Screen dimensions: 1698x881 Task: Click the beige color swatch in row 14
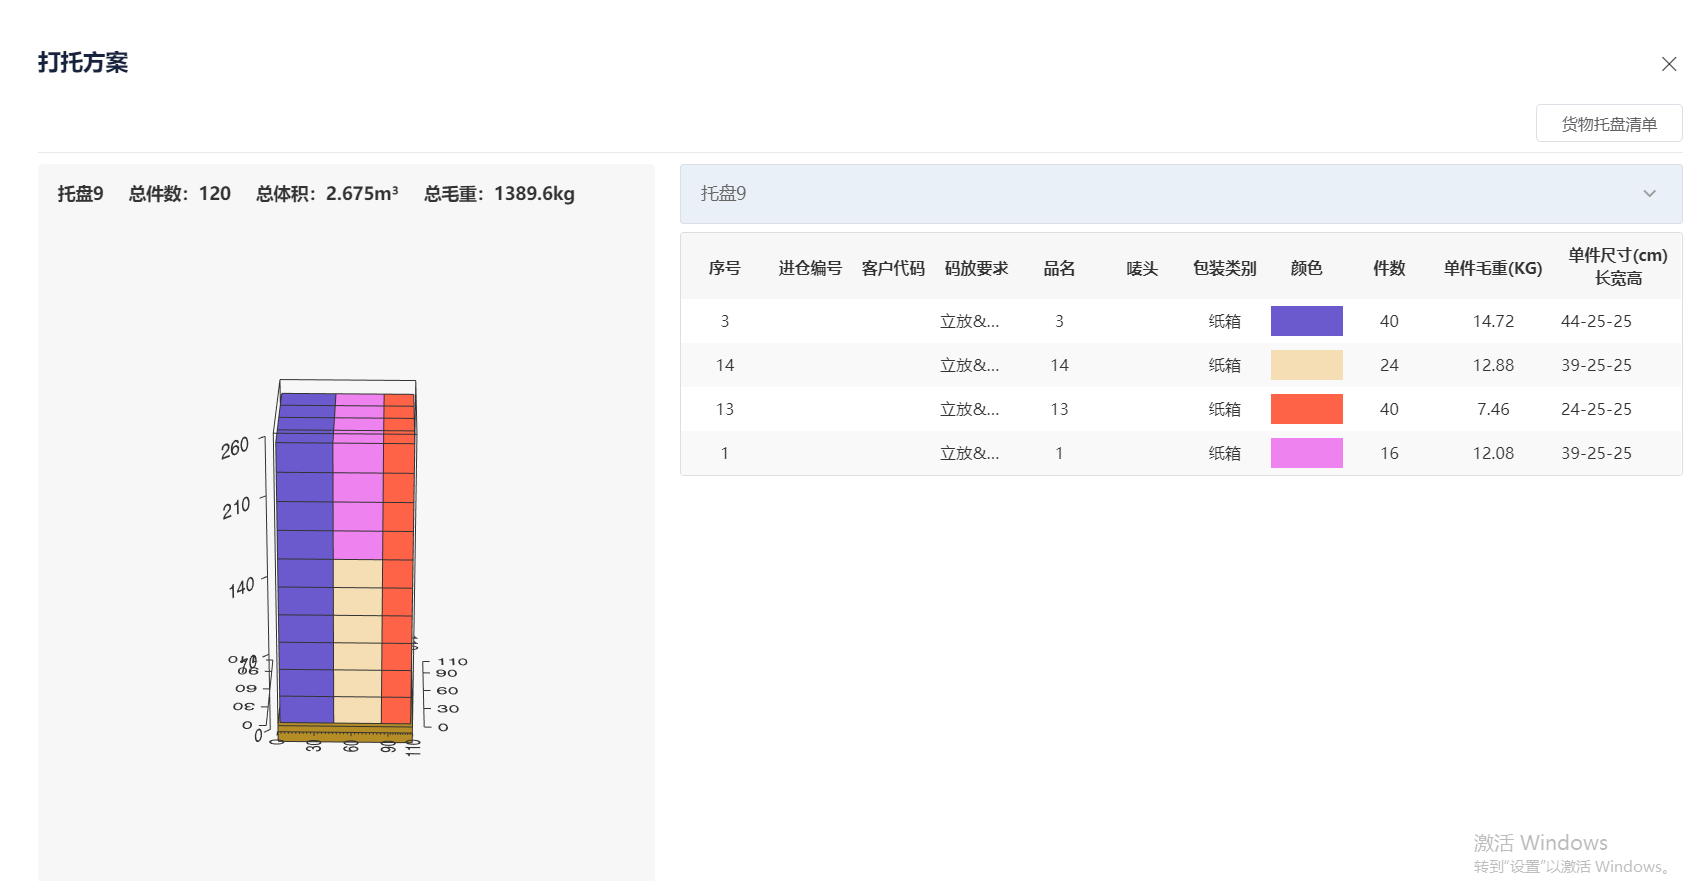point(1306,365)
